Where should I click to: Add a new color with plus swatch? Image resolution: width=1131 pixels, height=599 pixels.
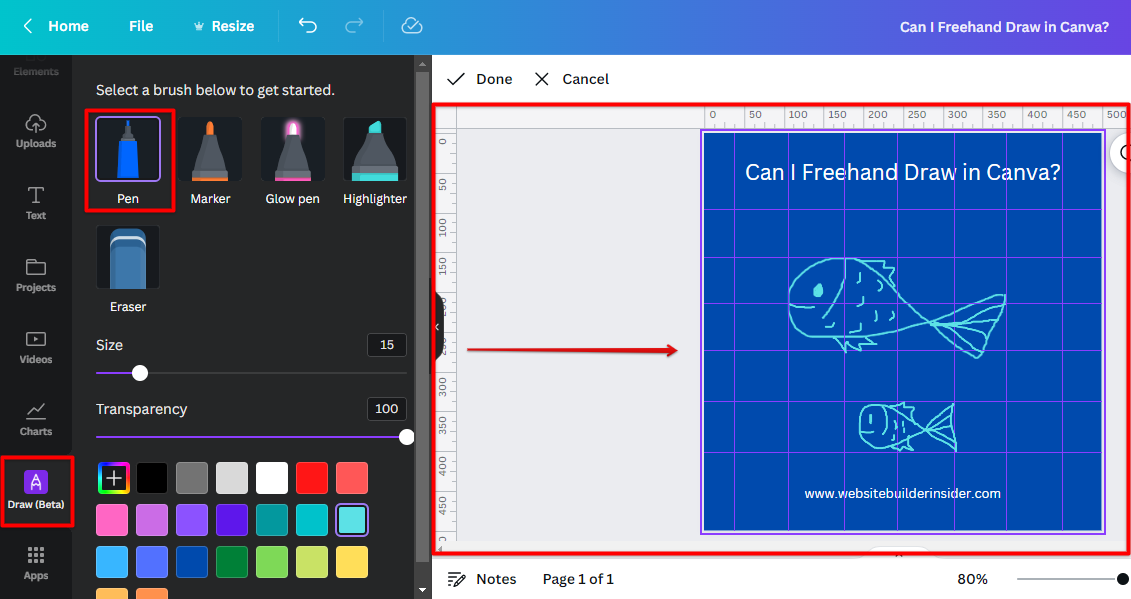click(x=113, y=478)
